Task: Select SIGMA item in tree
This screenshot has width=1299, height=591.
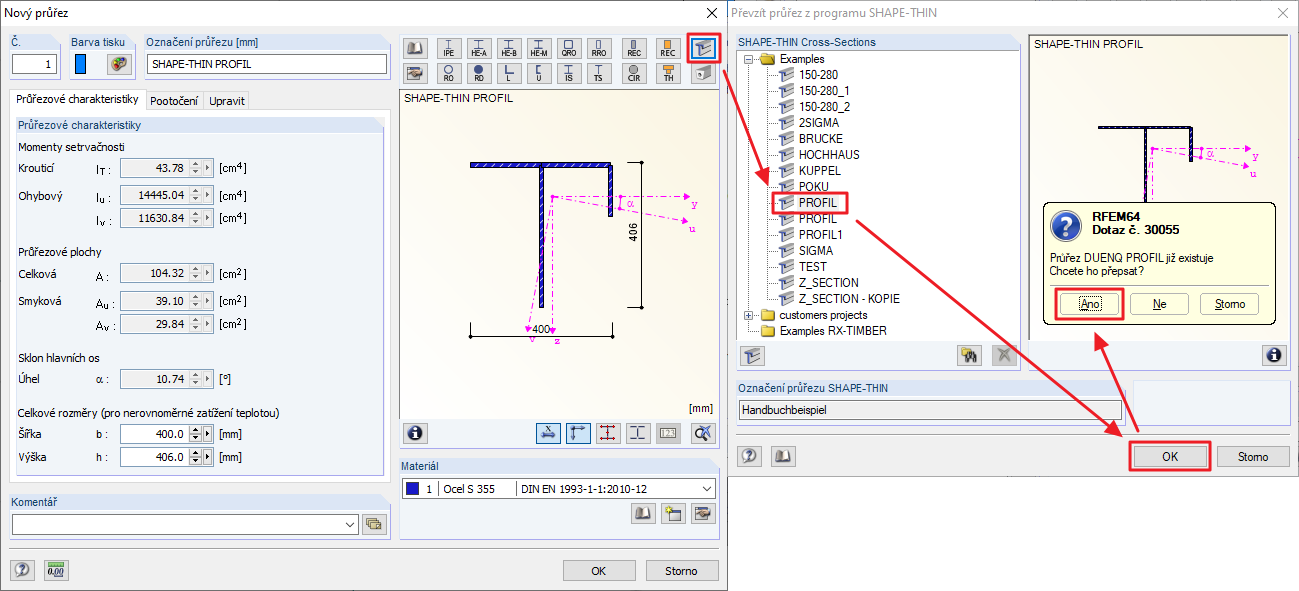Action: click(816, 251)
